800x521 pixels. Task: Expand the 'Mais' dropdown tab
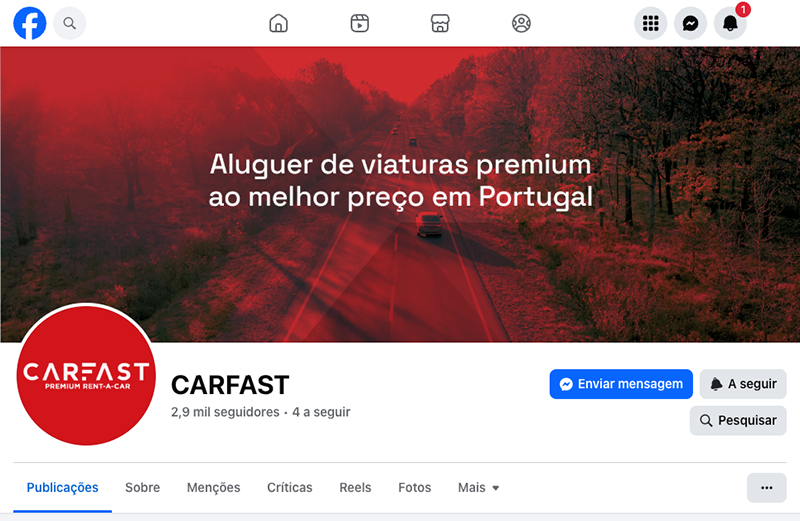tap(478, 488)
